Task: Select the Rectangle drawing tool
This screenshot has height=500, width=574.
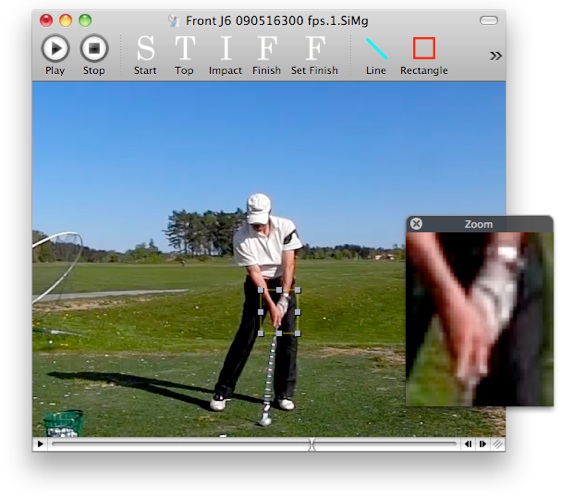Action: point(424,55)
